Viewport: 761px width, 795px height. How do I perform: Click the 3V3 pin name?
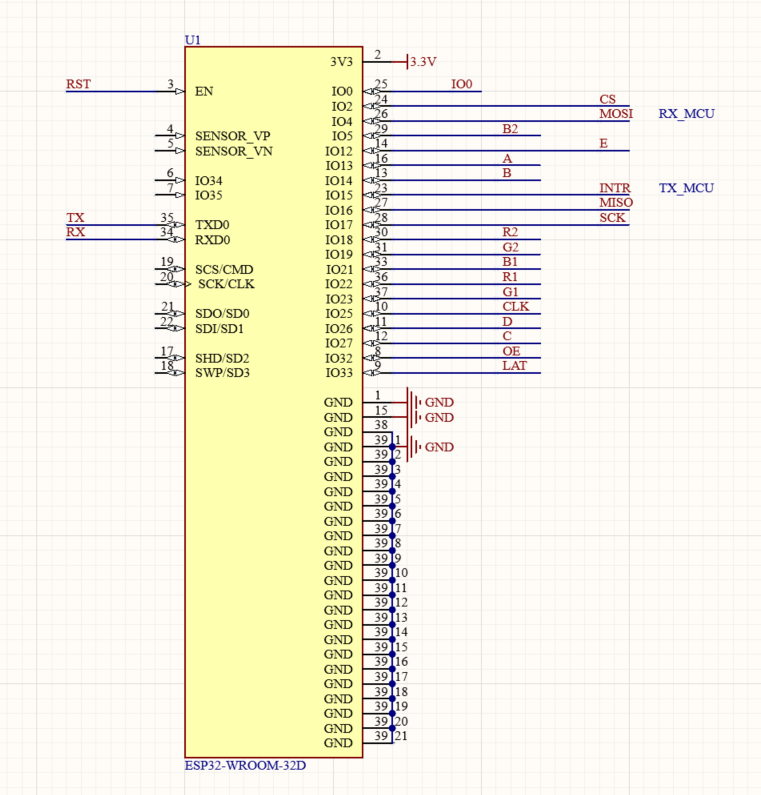tap(341, 62)
